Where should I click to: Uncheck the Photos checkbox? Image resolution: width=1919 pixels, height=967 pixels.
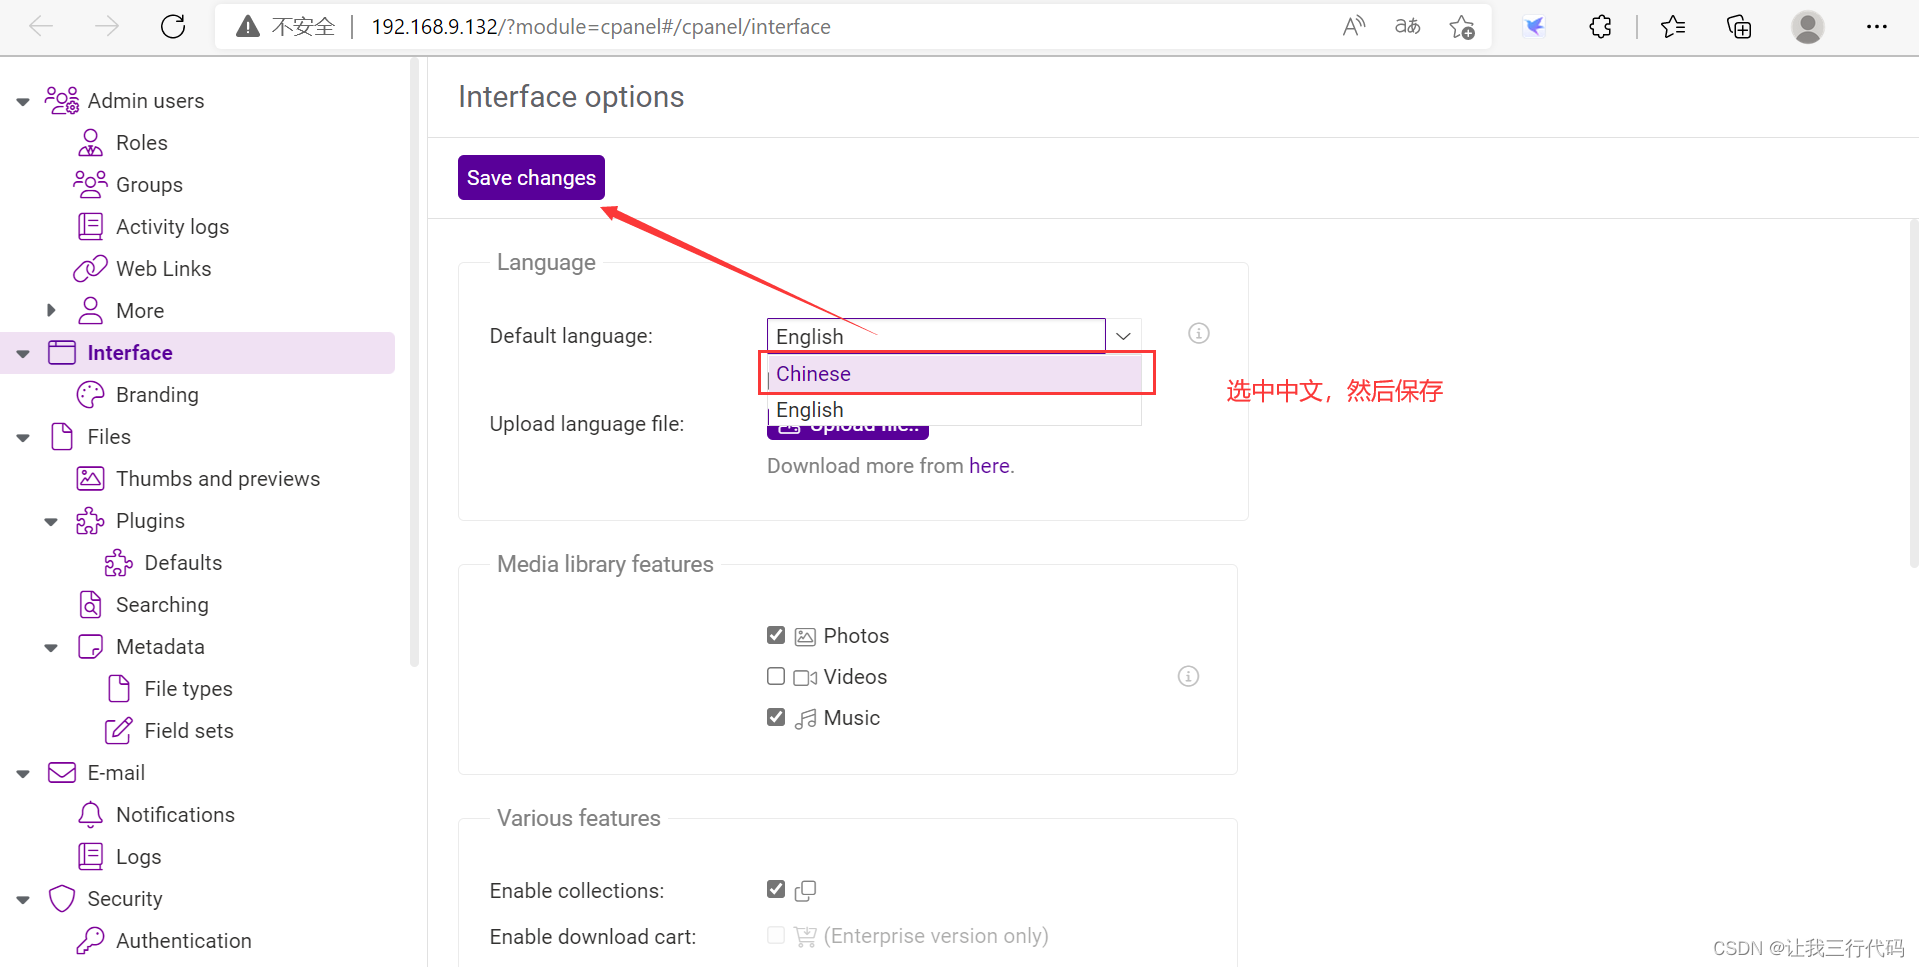tap(776, 635)
